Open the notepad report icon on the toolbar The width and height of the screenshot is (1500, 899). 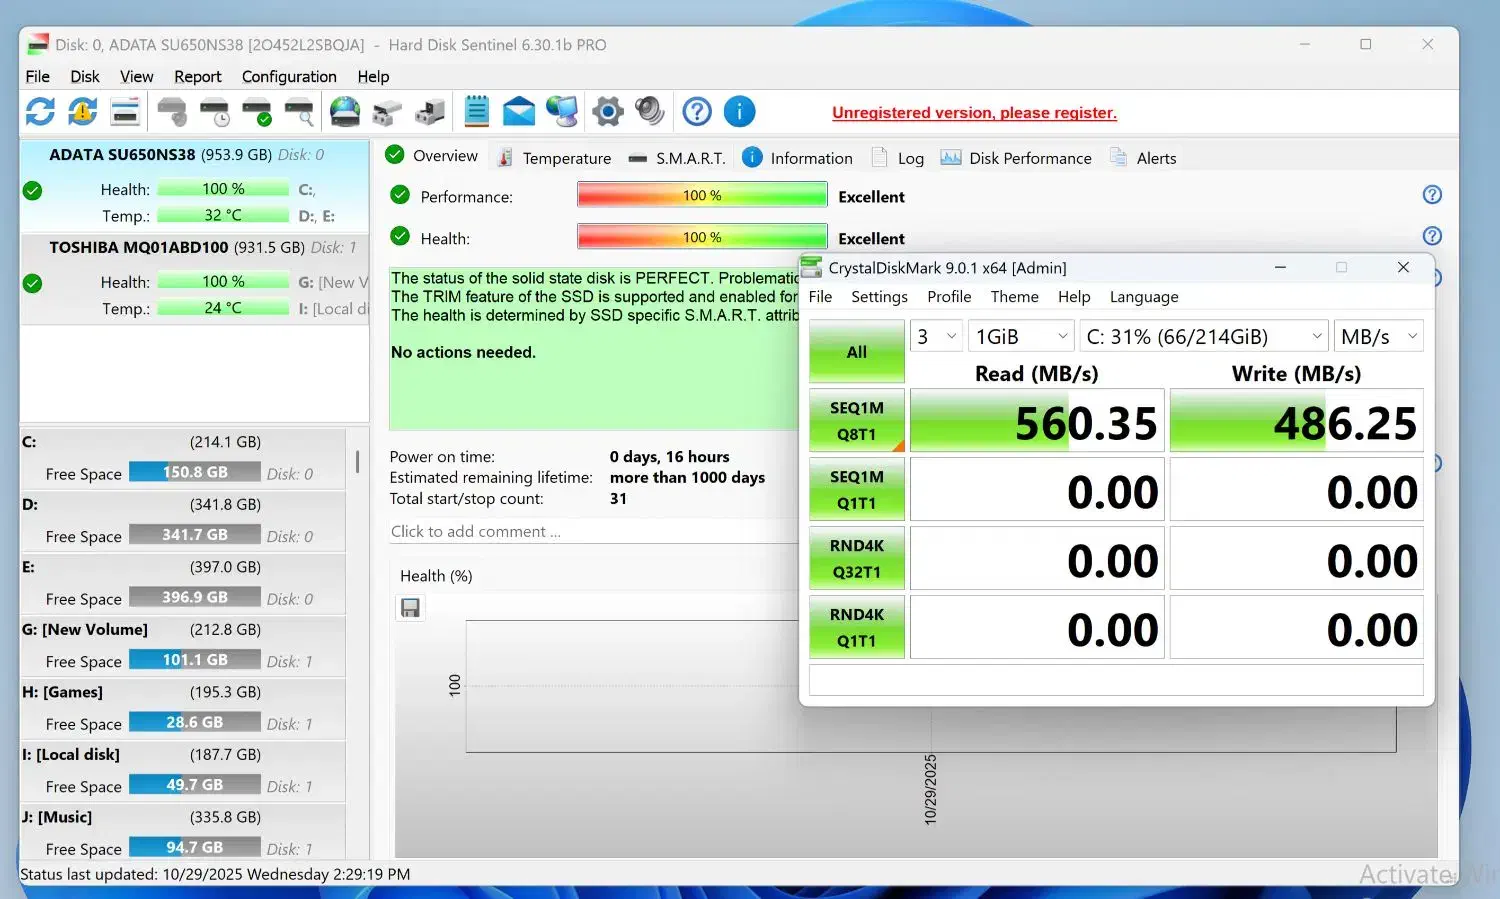tap(476, 111)
